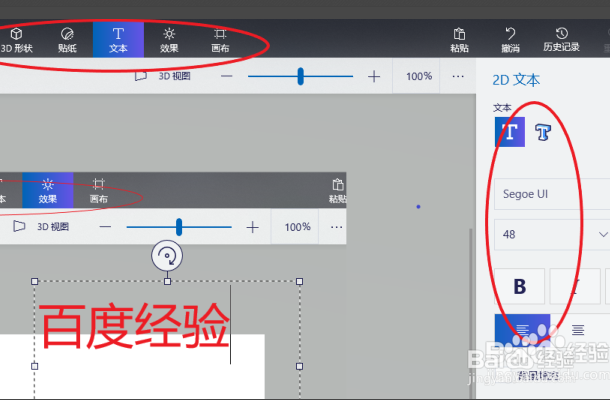610x400 pixels.
Task: Undo with the 撤消 button
Action: 510,40
